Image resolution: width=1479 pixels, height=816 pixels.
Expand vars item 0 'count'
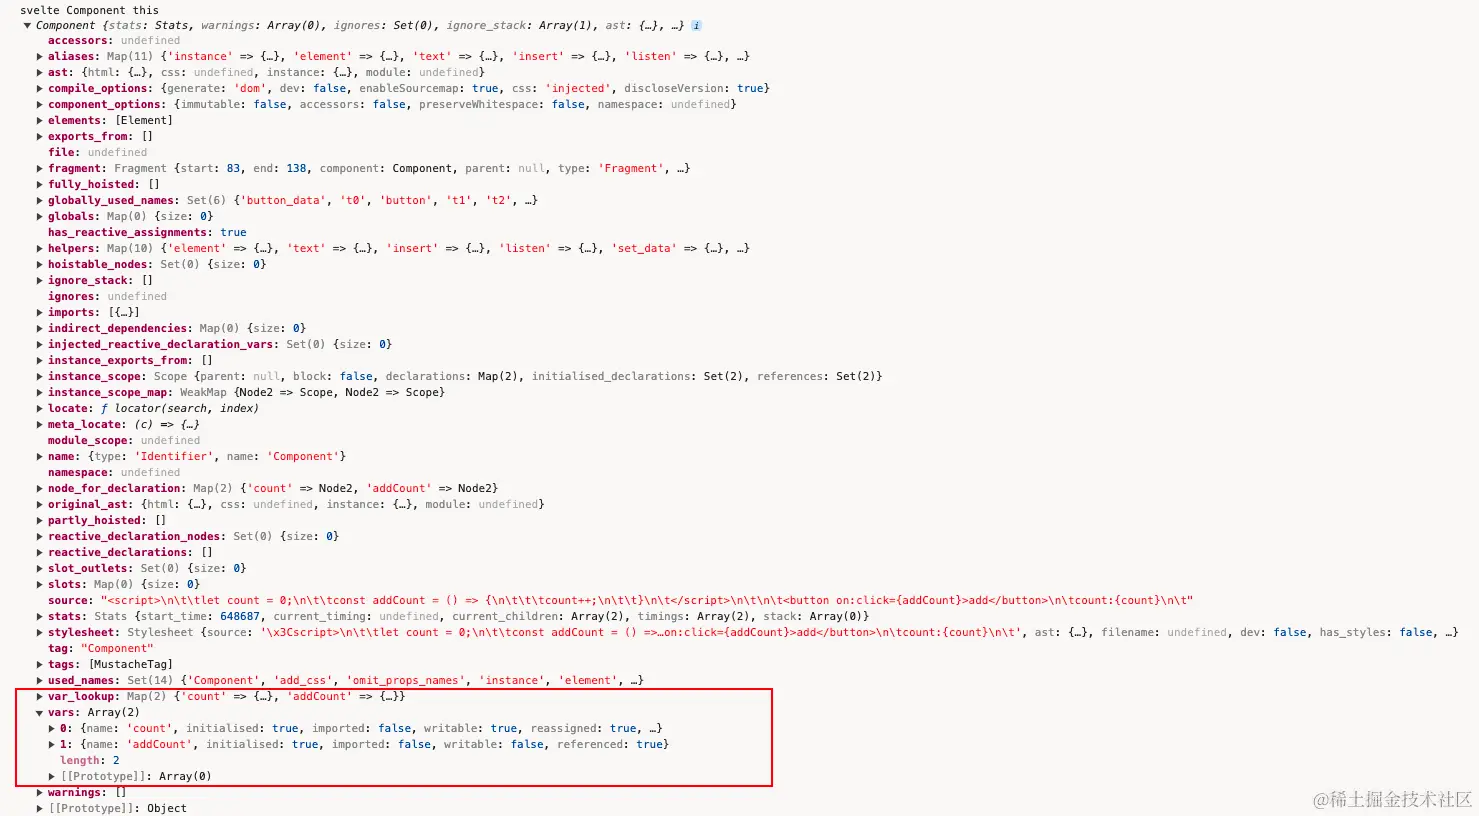tap(51, 729)
